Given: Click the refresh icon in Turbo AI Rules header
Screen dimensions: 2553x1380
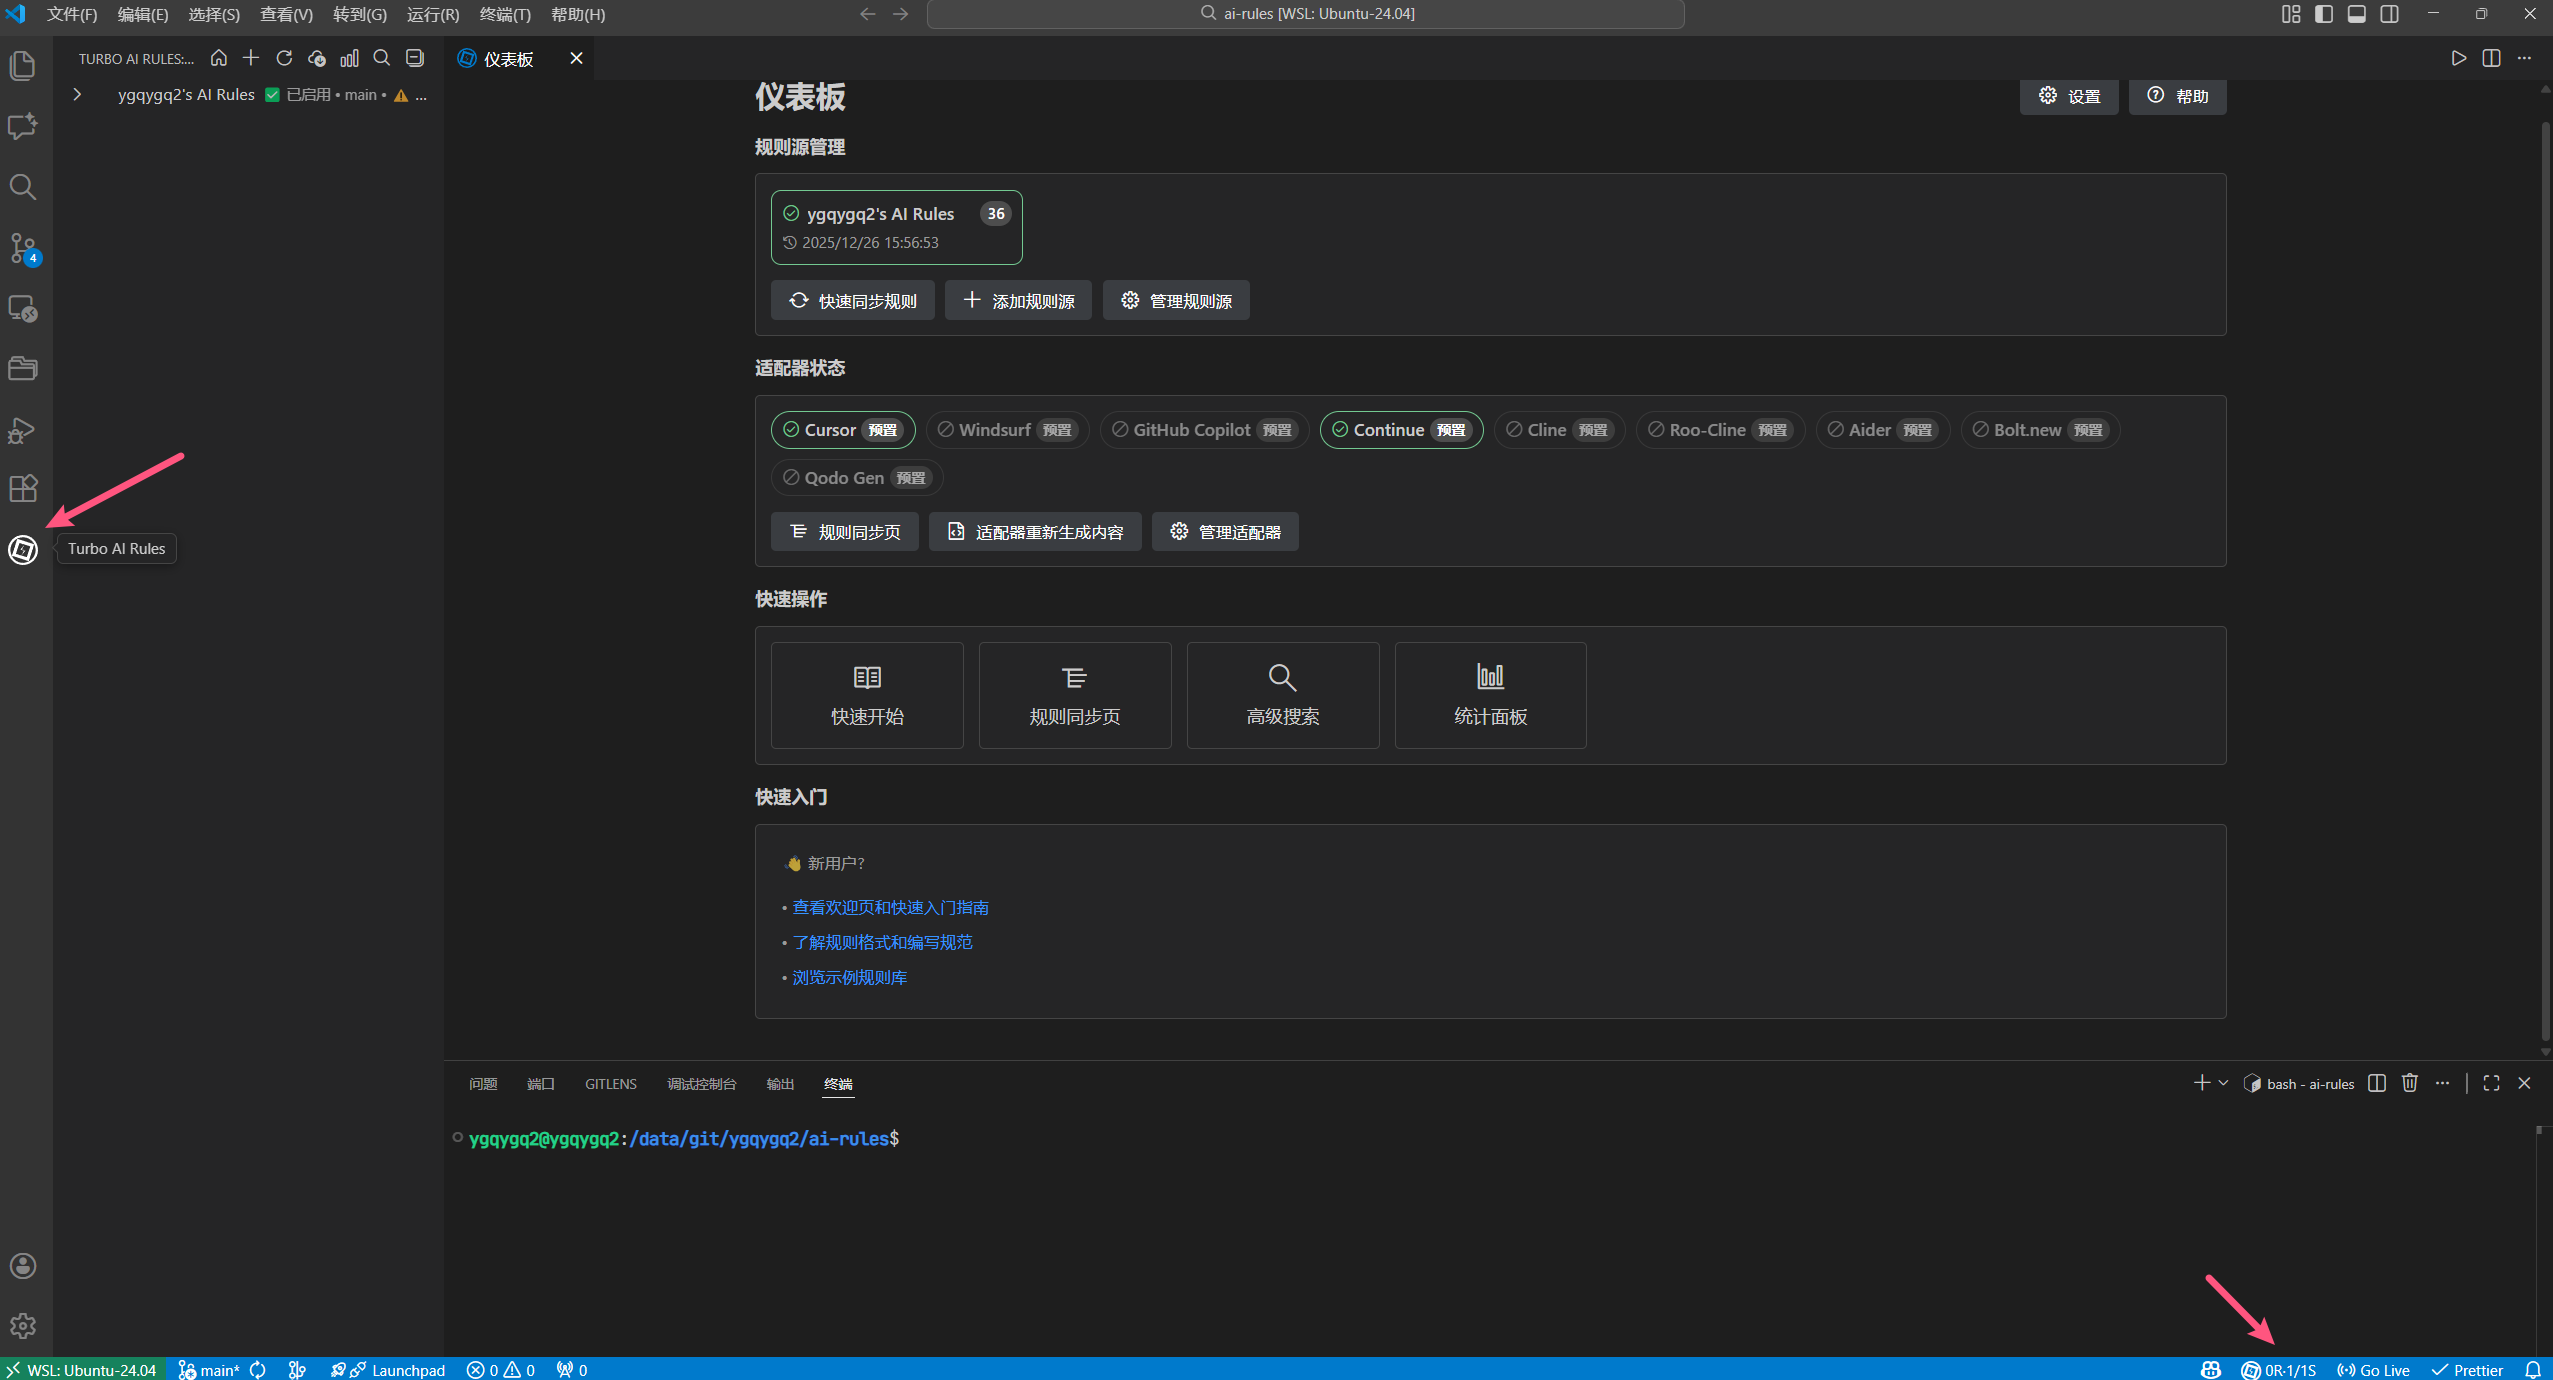Looking at the screenshot, I should 284,59.
